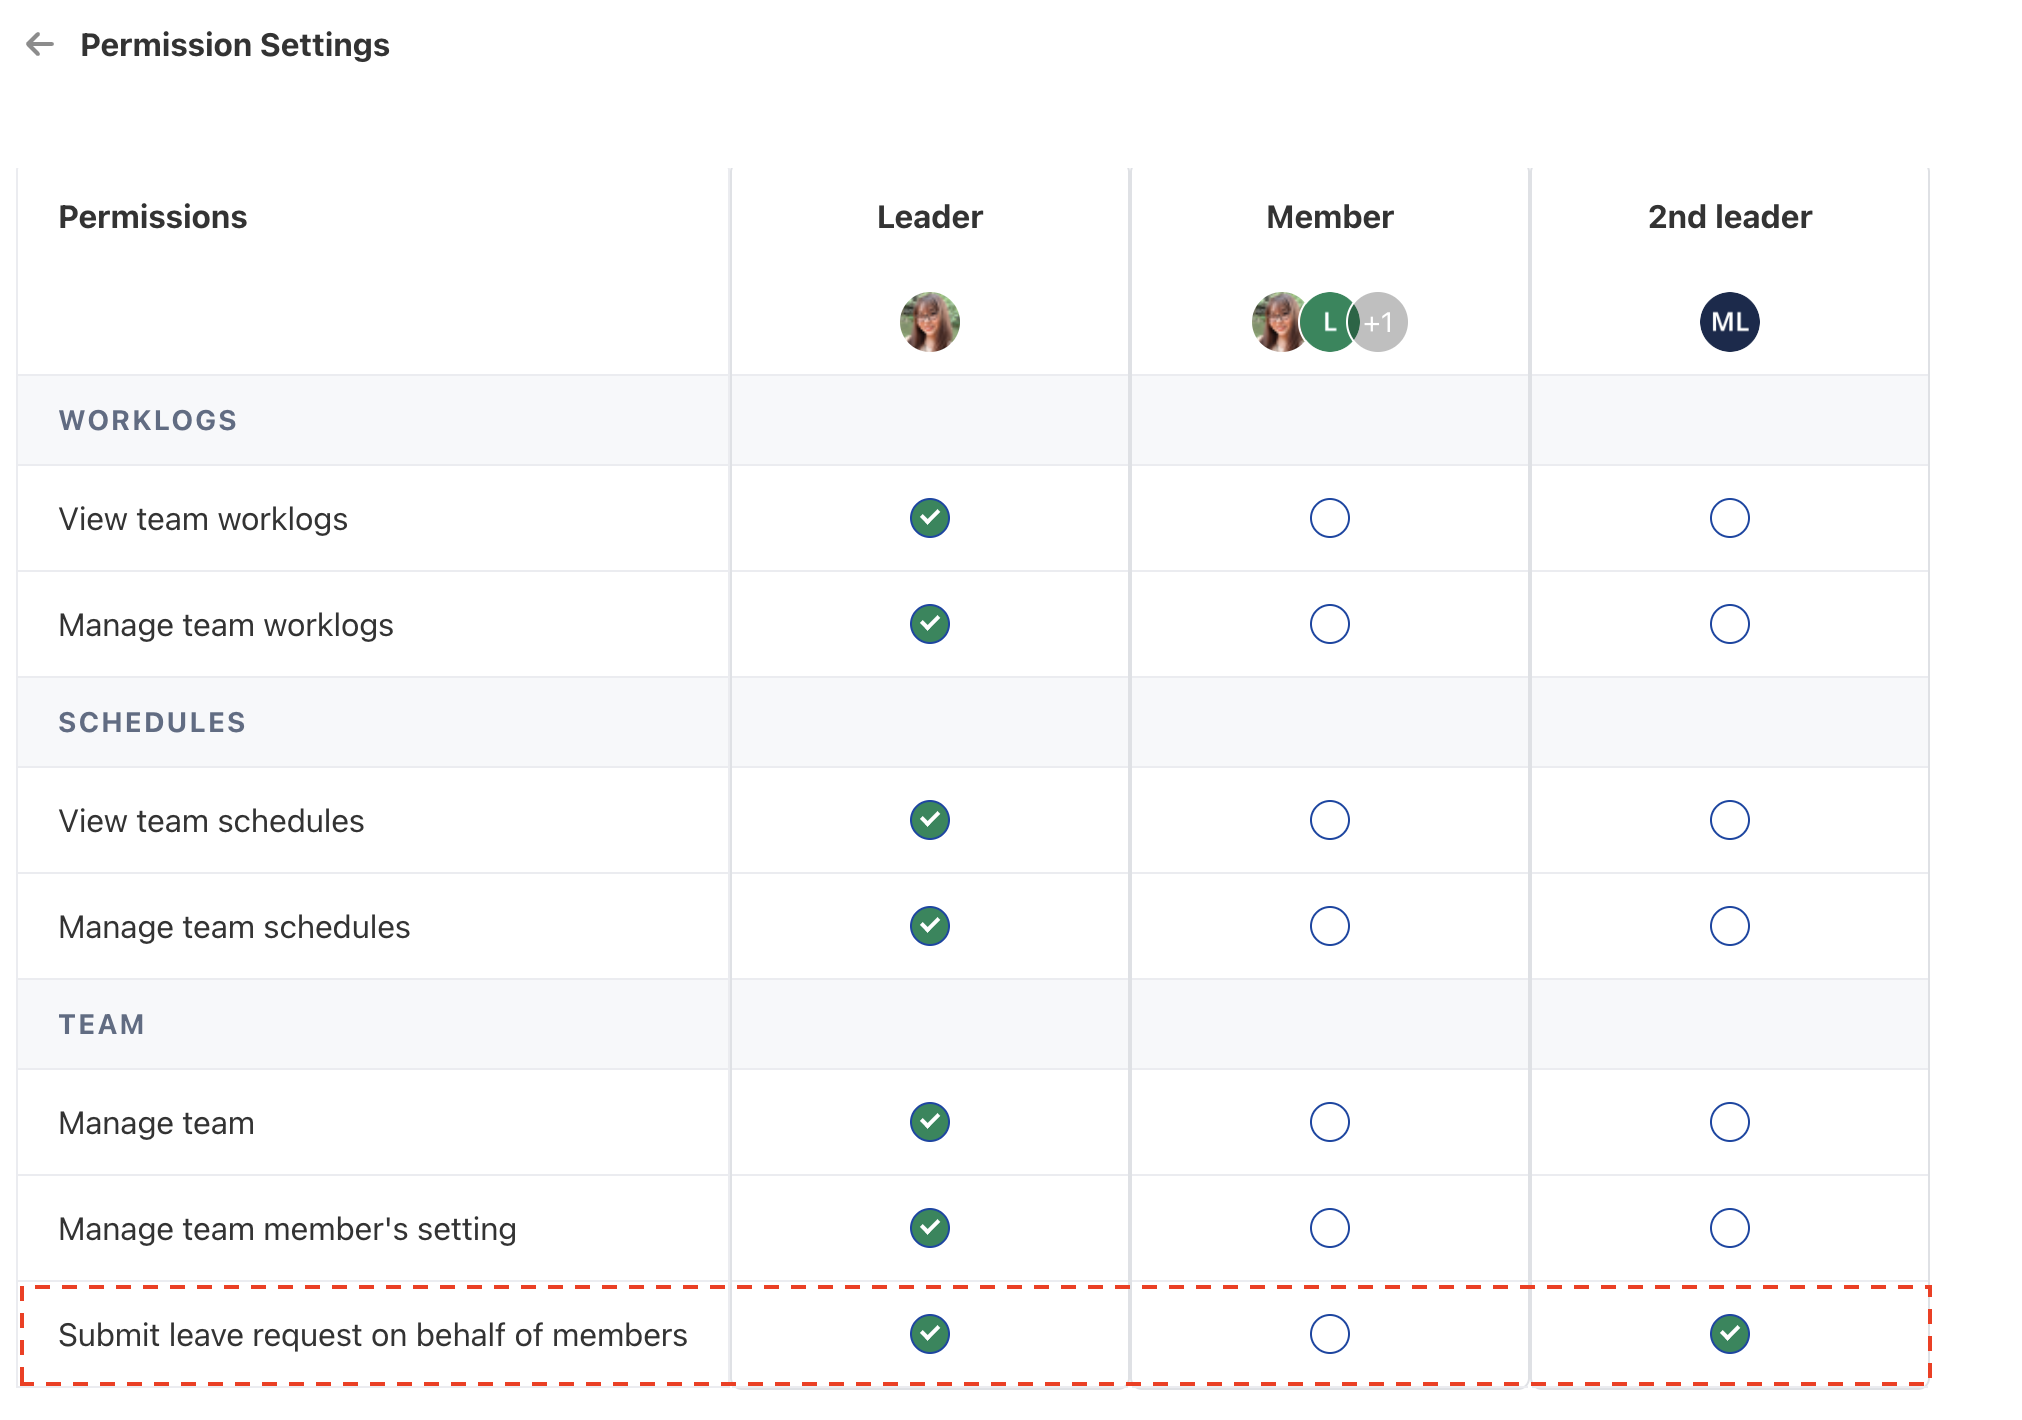The width and height of the screenshot is (2022, 1420).
Task: Enable Manage team member's setting for Member
Action: [1329, 1228]
